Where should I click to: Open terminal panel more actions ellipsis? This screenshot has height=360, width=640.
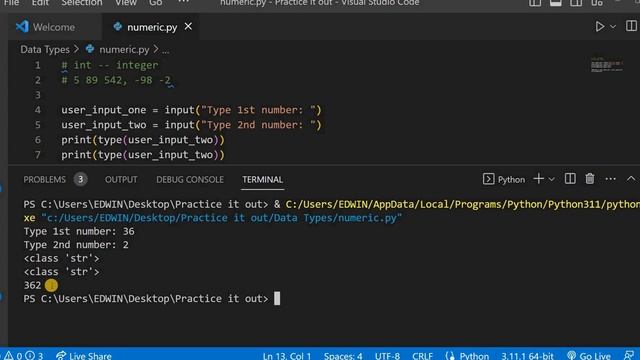click(610, 179)
